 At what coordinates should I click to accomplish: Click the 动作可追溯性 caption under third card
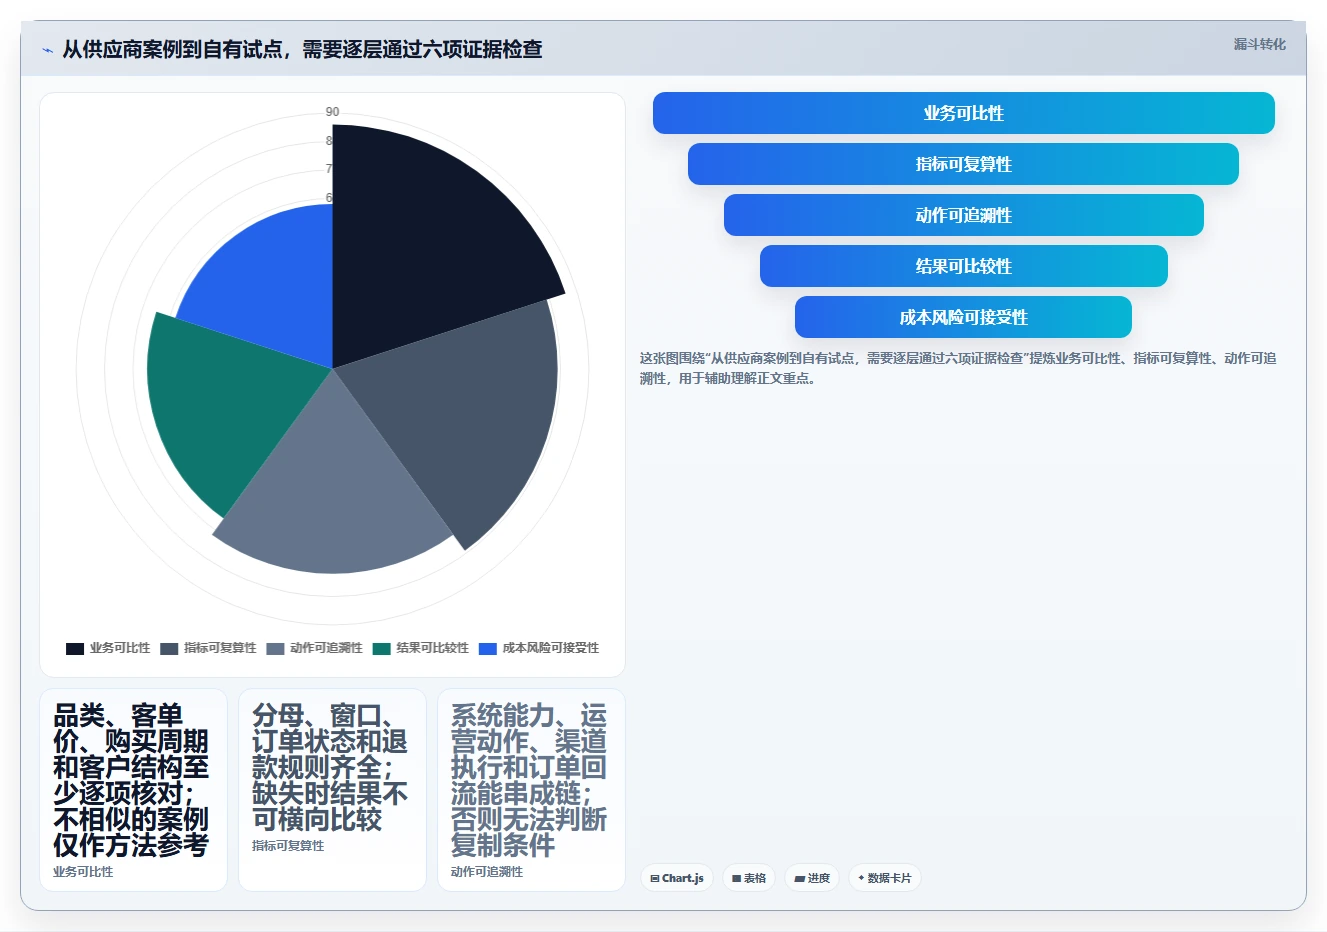[487, 872]
